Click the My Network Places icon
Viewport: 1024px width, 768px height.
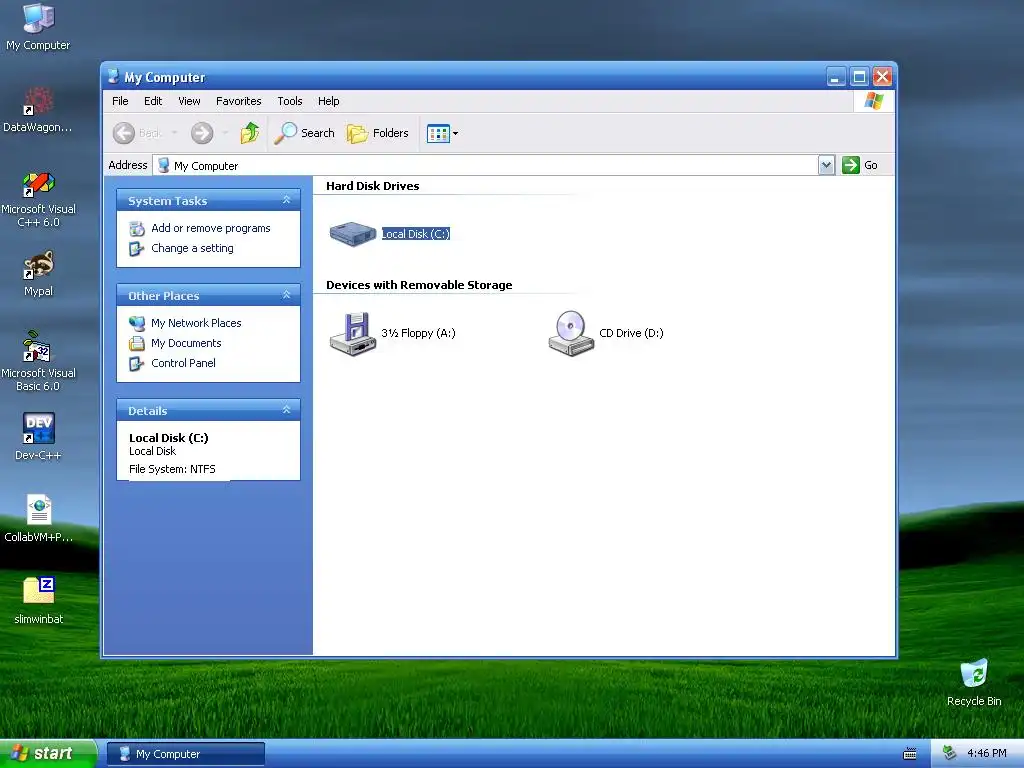point(136,323)
